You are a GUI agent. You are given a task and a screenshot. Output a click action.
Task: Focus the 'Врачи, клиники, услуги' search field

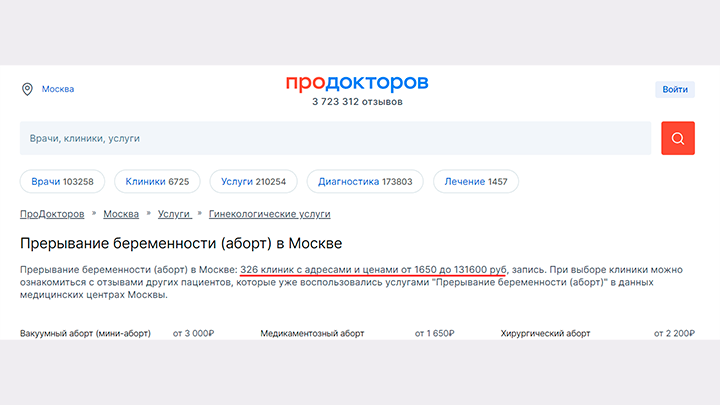[335, 138]
